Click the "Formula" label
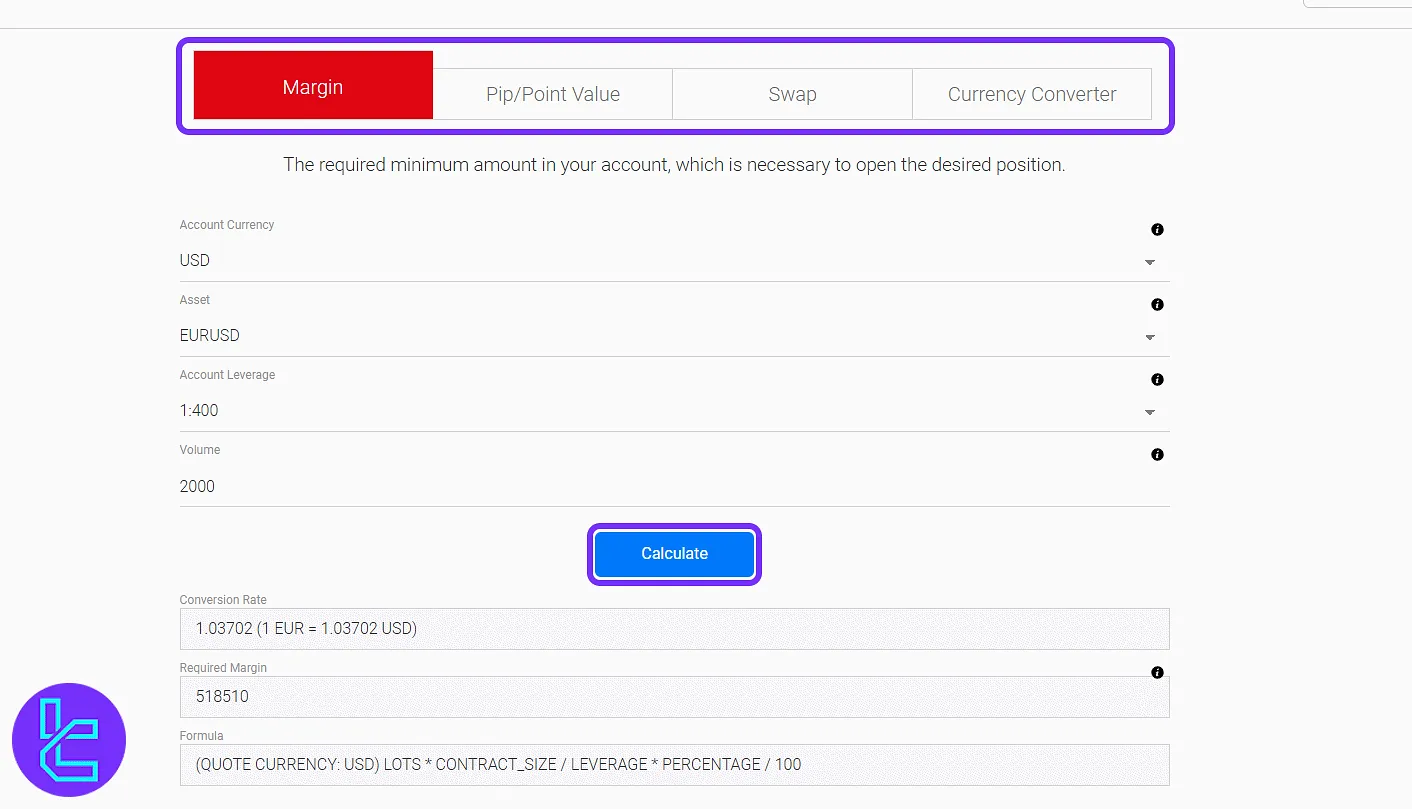The height and width of the screenshot is (809, 1412). point(202,736)
